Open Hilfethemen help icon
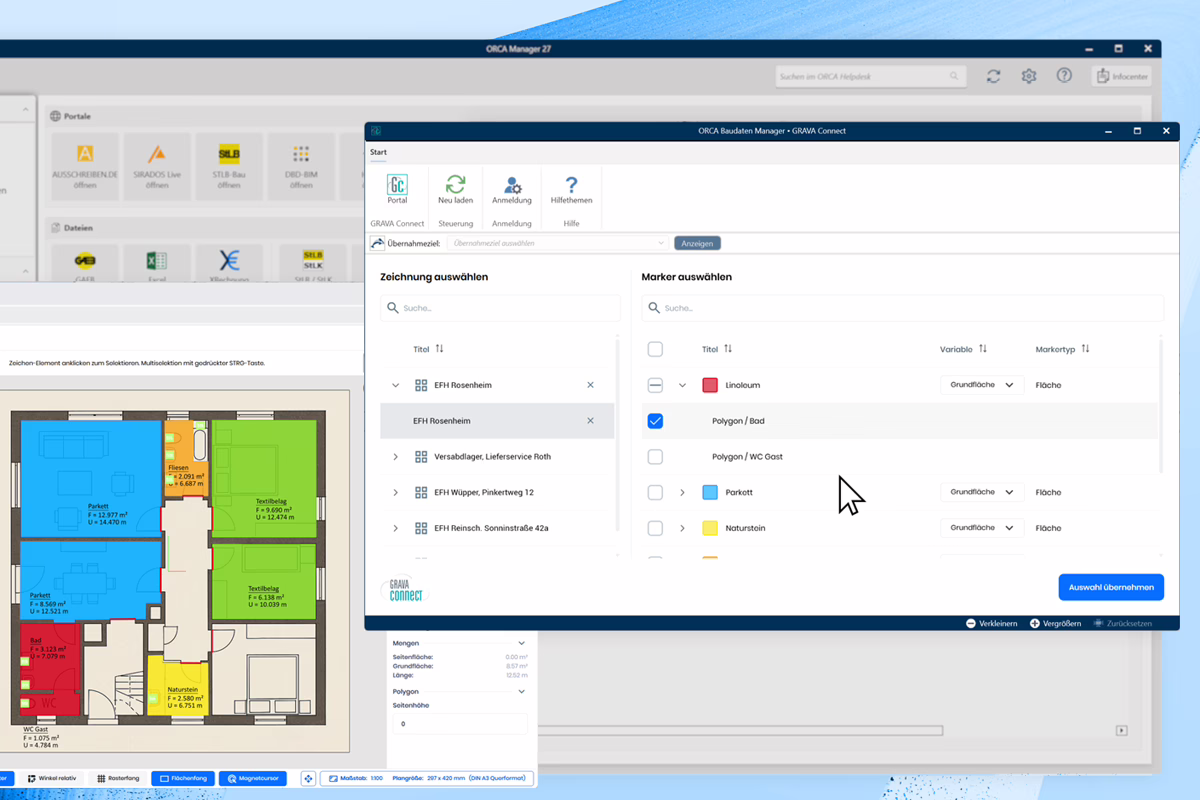 click(571, 186)
